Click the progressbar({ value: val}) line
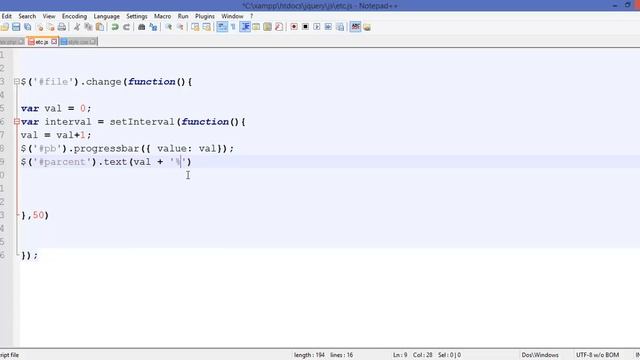The width and height of the screenshot is (640, 360). coord(127,149)
